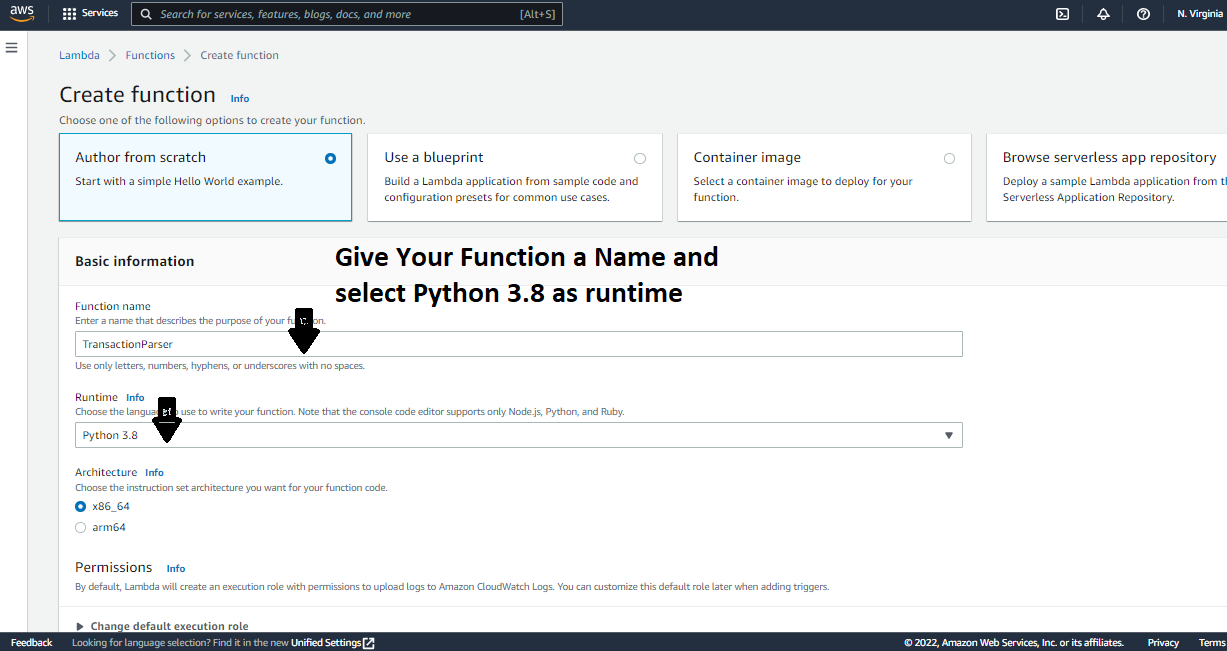Screen dimensions: 1227x651
Task: Open Info link beside Permissions
Action: coord(176,568)
